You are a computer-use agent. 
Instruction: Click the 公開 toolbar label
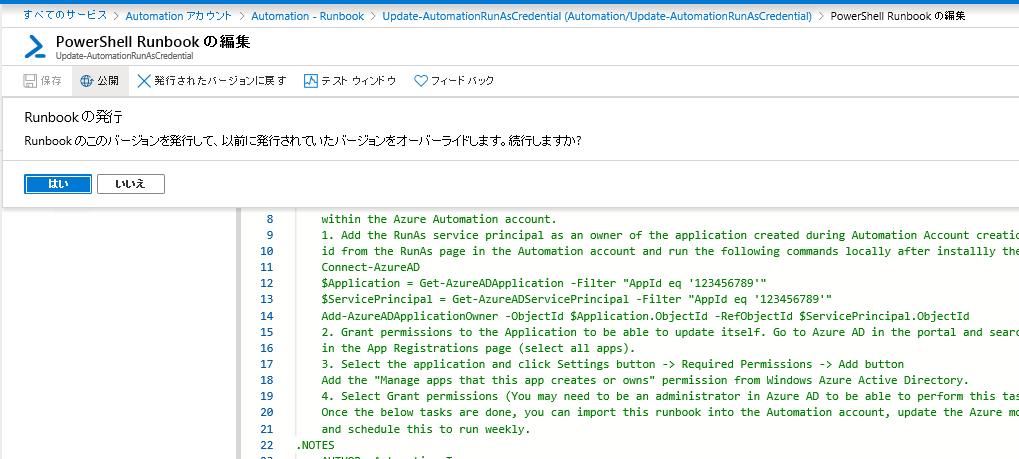click(108, 81)
